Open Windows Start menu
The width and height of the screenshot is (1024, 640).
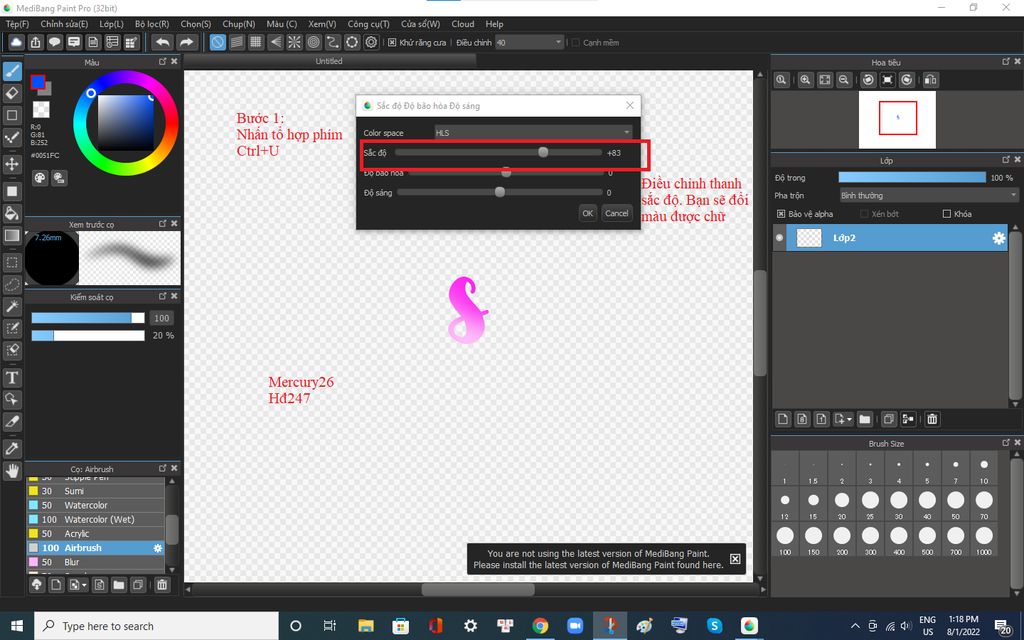pos(16,626)
